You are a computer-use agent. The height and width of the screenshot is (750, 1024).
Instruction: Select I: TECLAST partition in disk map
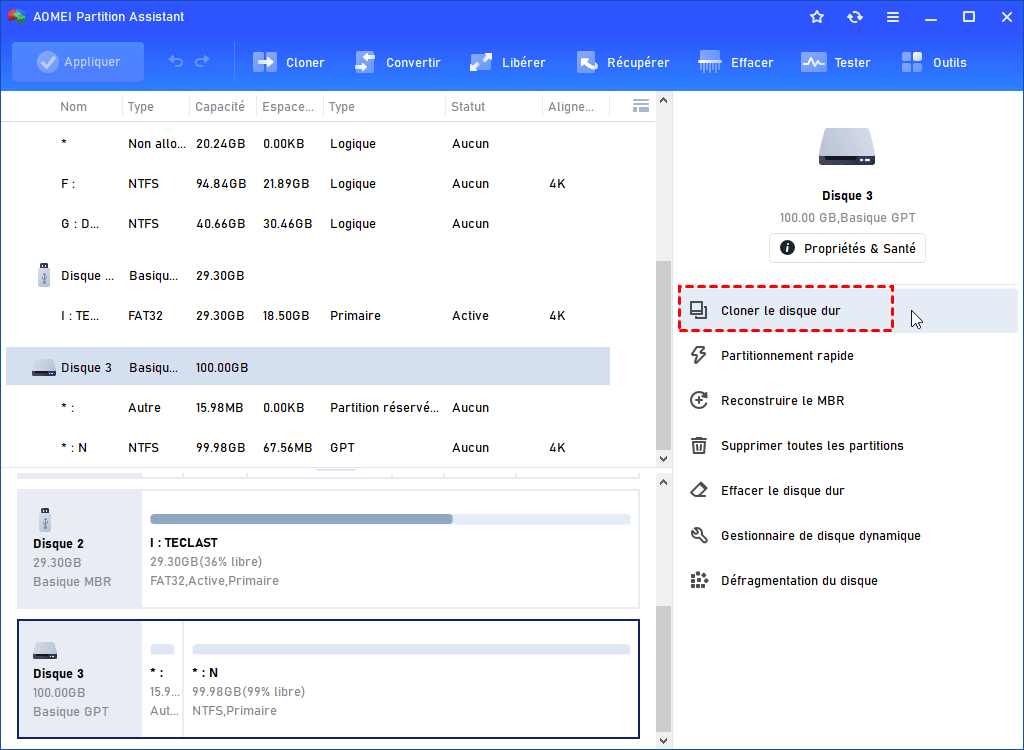(390, 549)
